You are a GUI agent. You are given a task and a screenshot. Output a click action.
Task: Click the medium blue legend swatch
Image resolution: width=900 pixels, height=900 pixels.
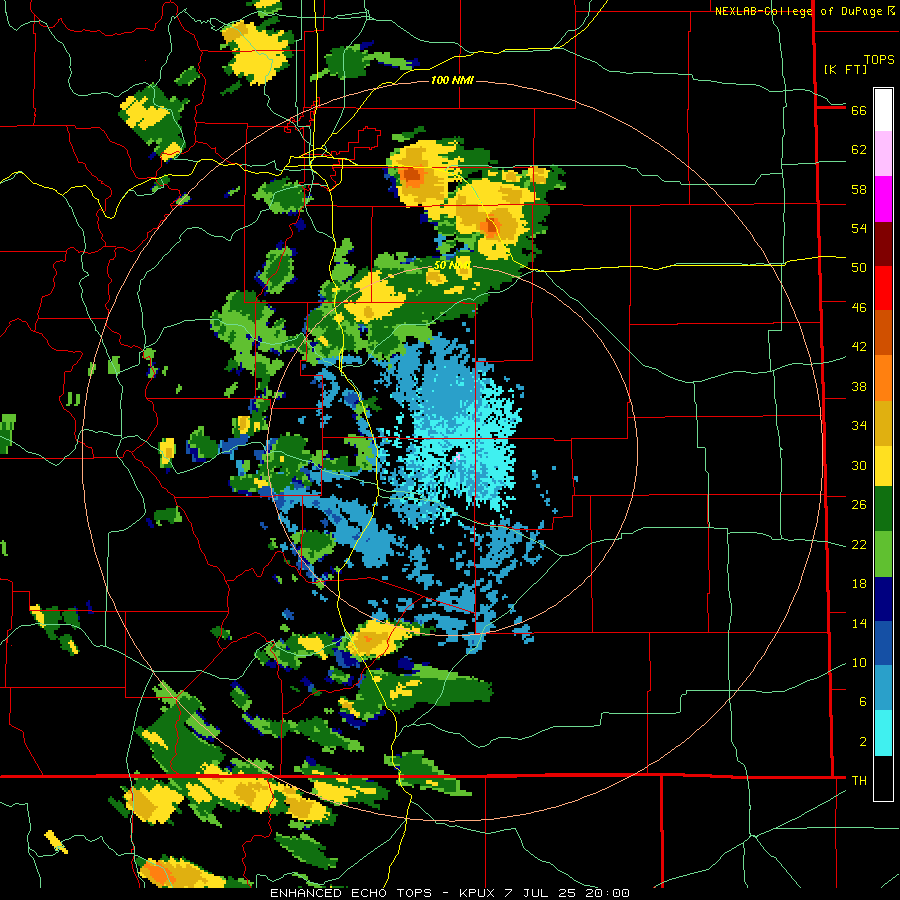883,643
